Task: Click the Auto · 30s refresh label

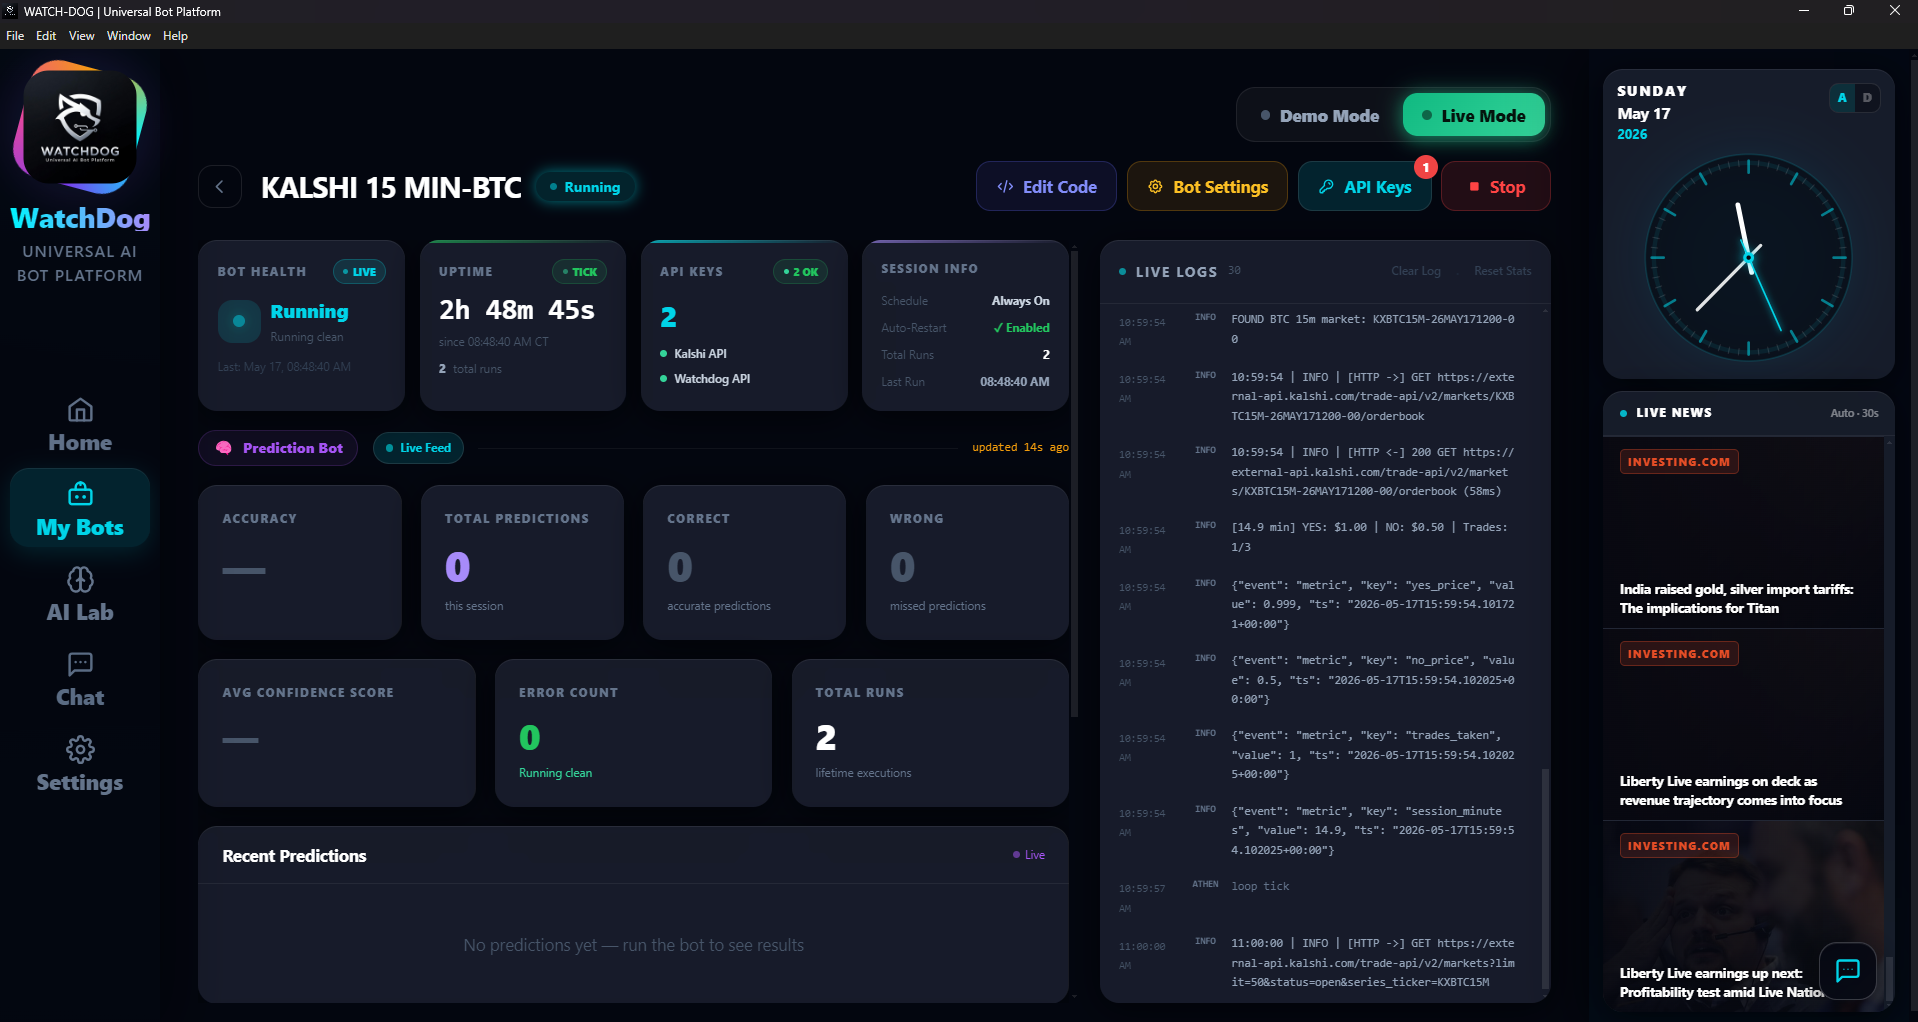Action: 1854,413
